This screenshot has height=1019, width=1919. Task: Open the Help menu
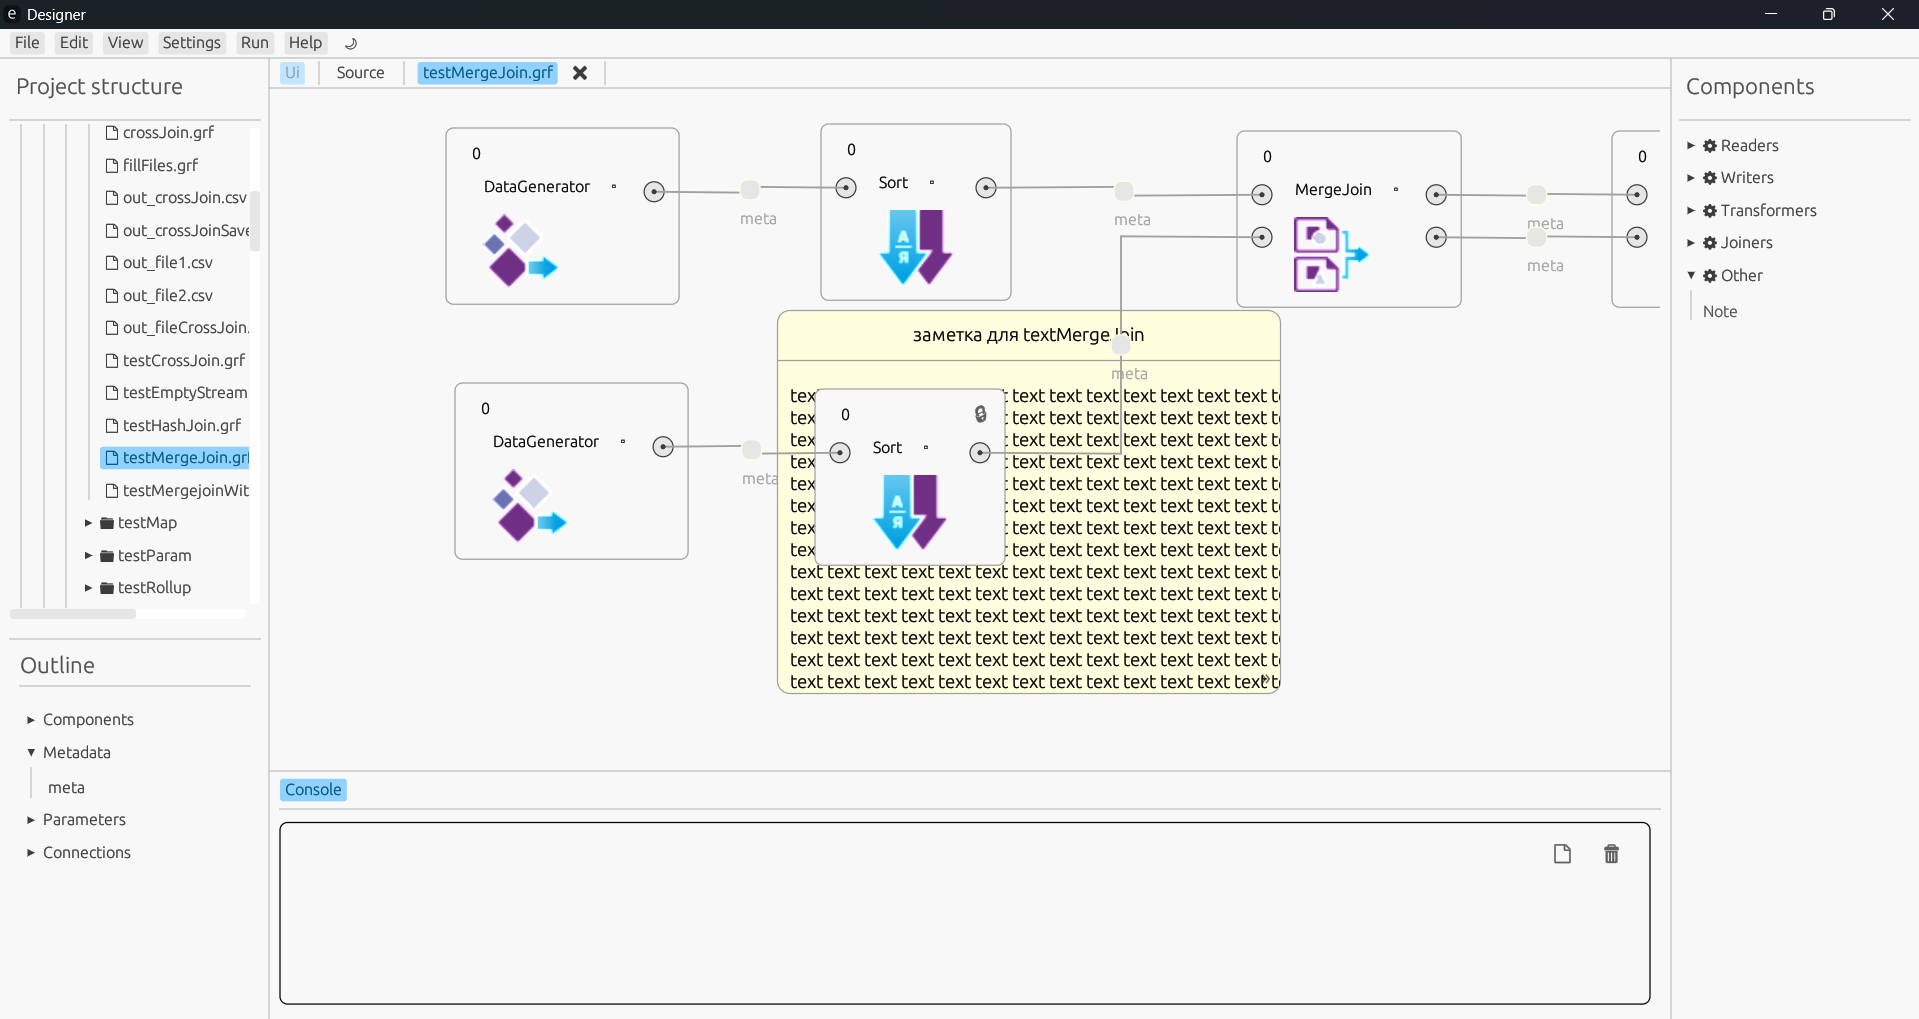[305, 42]
